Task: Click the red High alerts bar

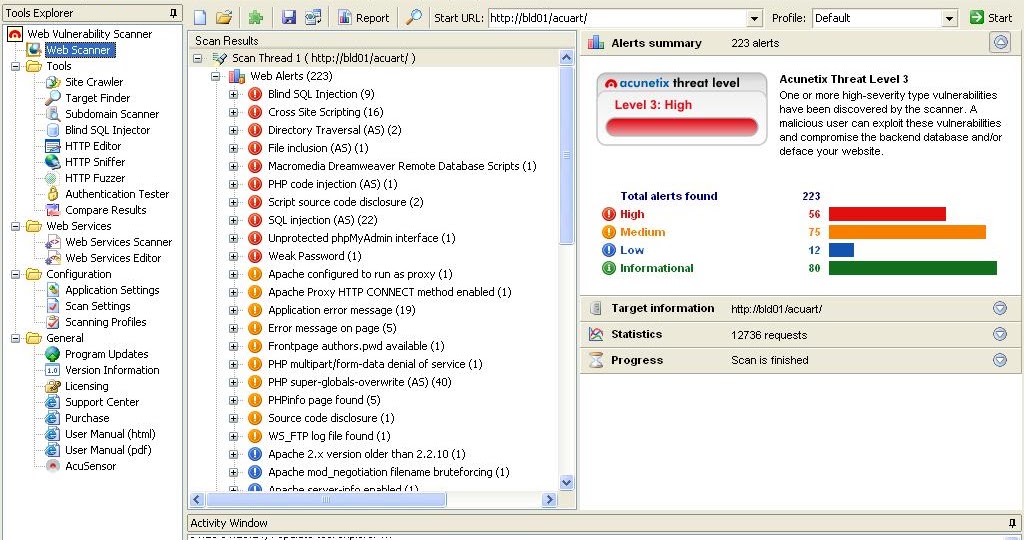Action: click(x=887, y=214)
